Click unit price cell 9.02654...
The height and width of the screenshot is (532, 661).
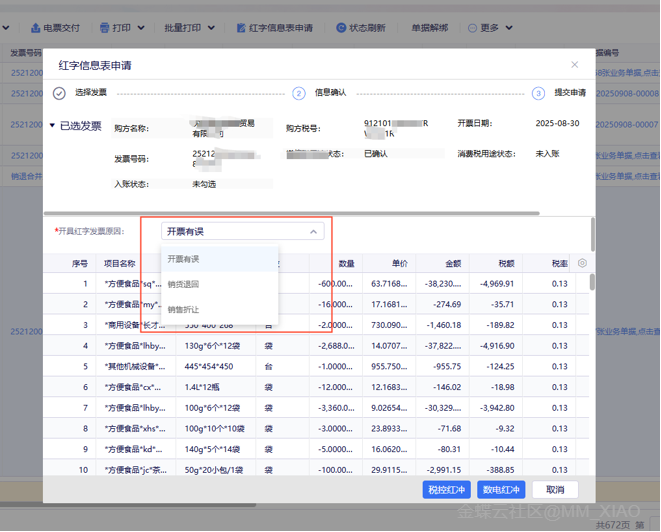[x=389, y=408]
